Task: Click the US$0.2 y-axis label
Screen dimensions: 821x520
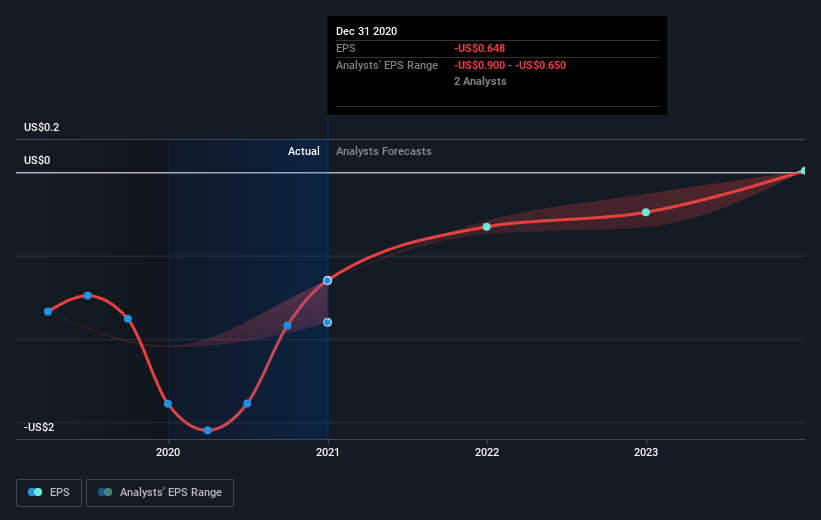Action: point(41,127)
